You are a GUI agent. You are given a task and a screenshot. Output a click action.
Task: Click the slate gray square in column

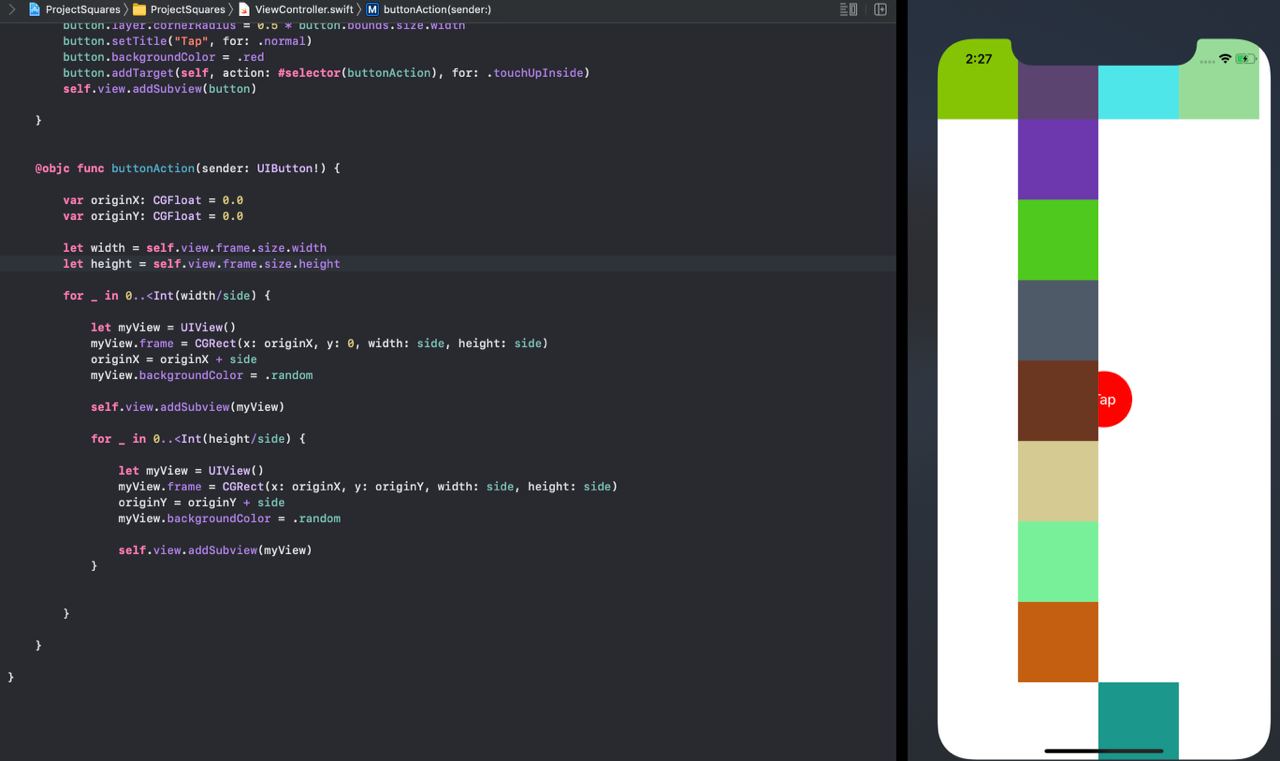coord(1058,320)
